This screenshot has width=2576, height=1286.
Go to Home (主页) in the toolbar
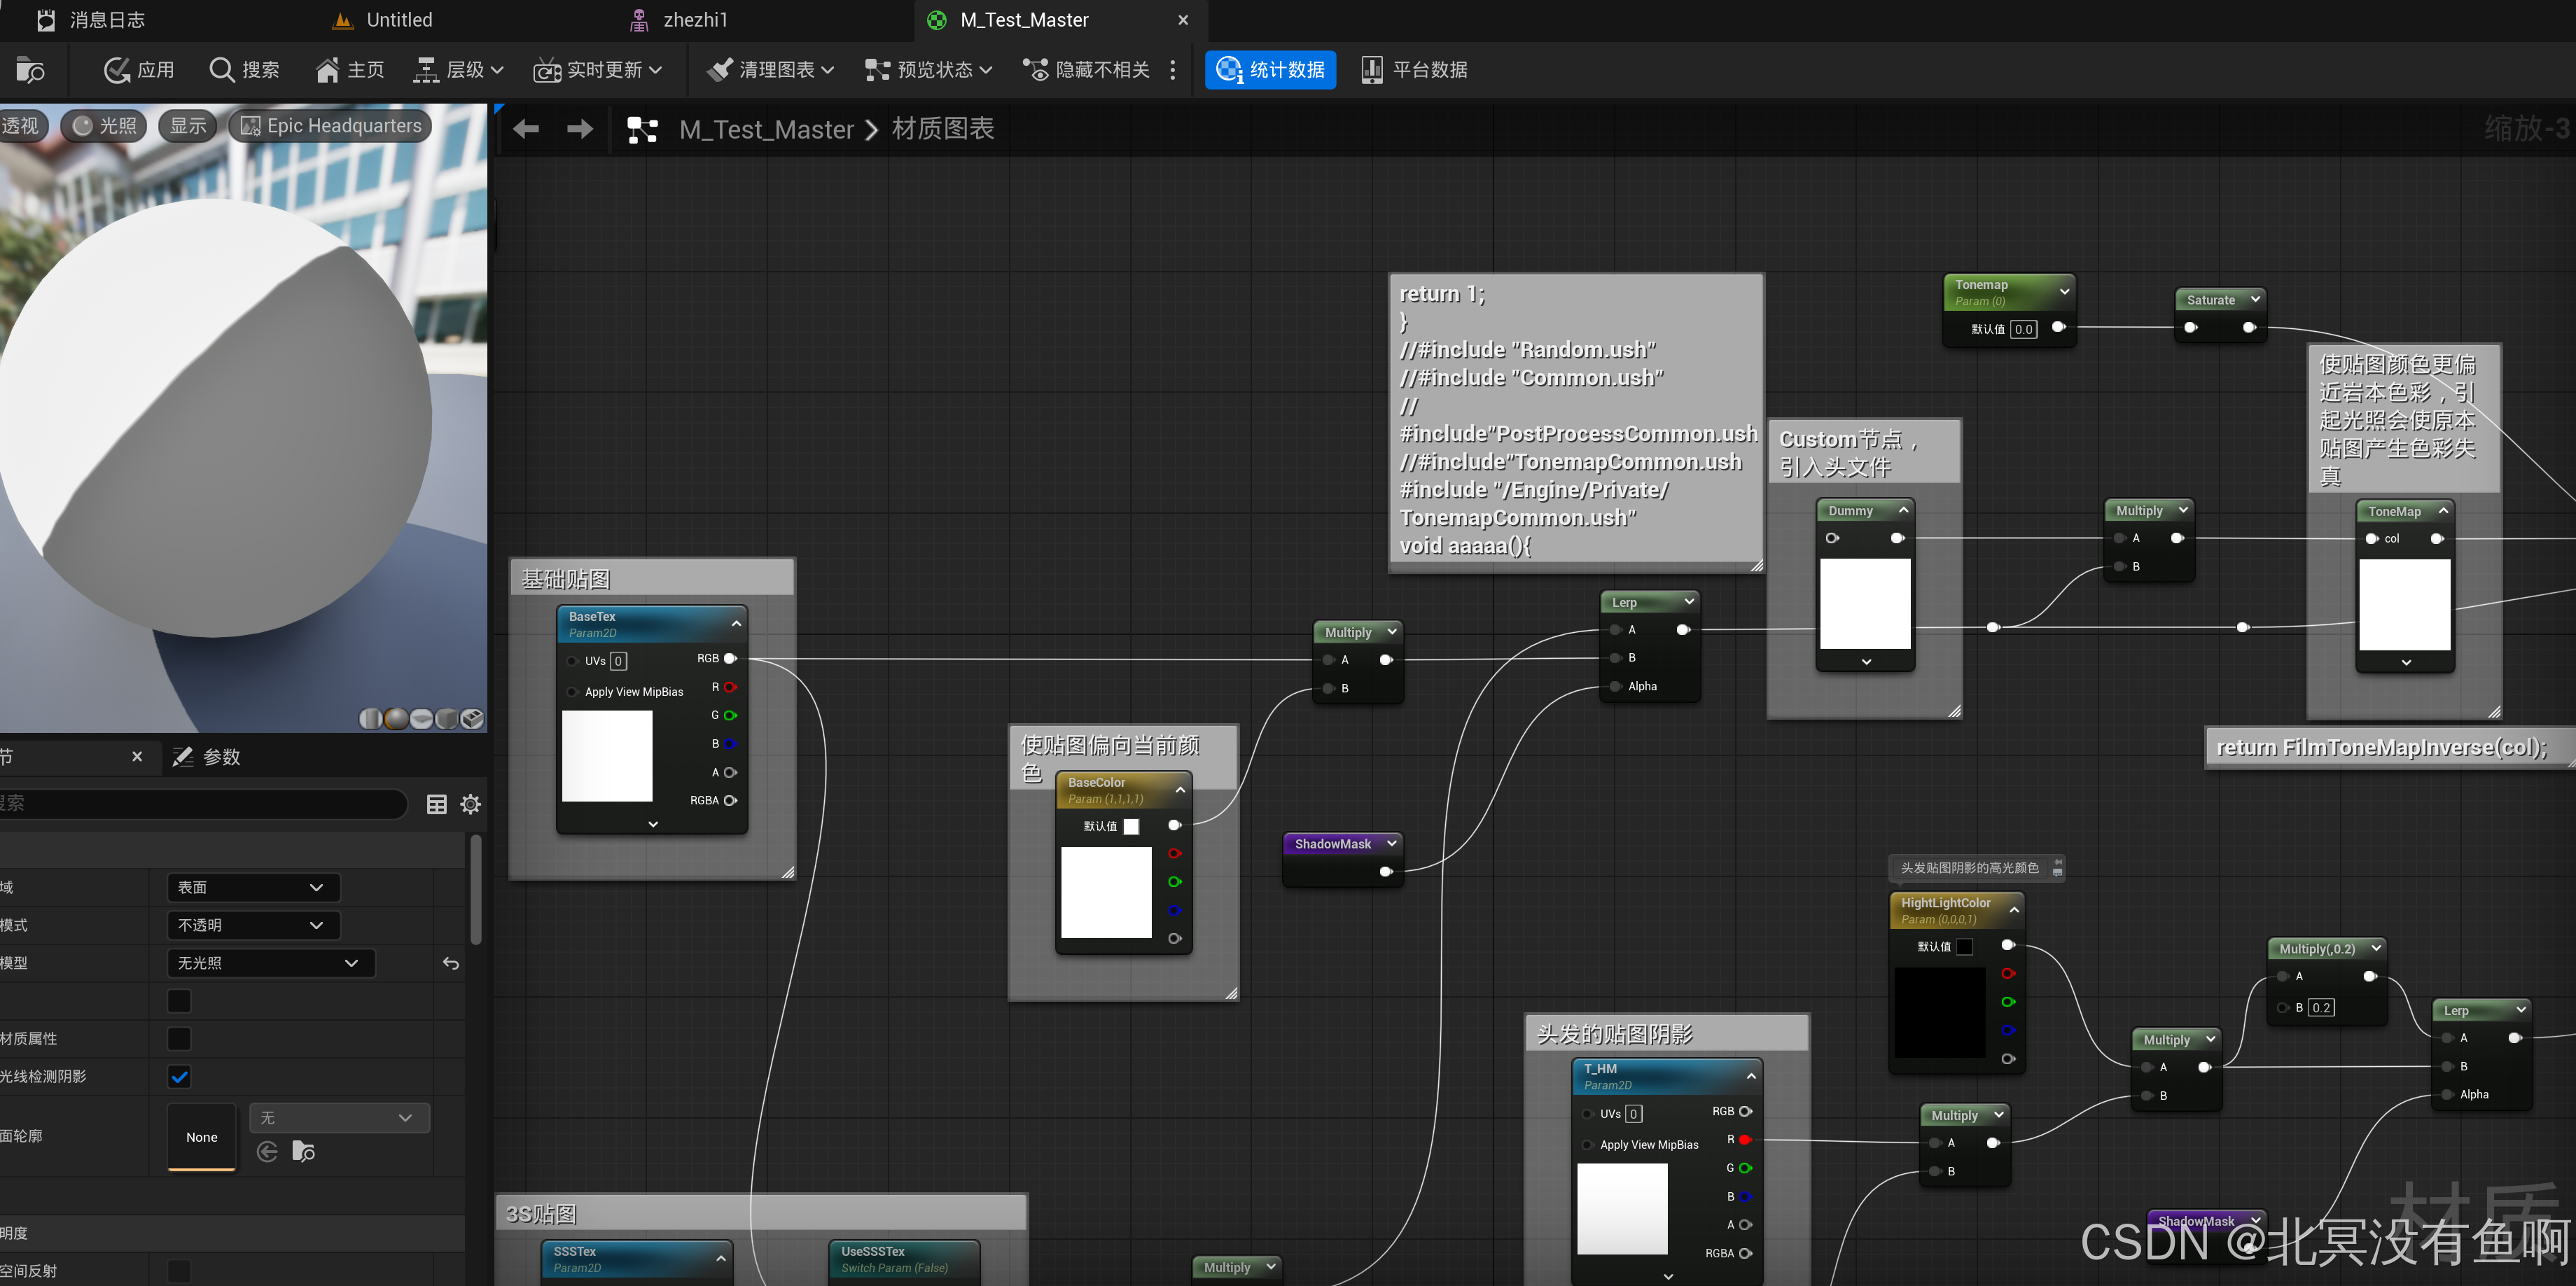(x=349, y=70)
